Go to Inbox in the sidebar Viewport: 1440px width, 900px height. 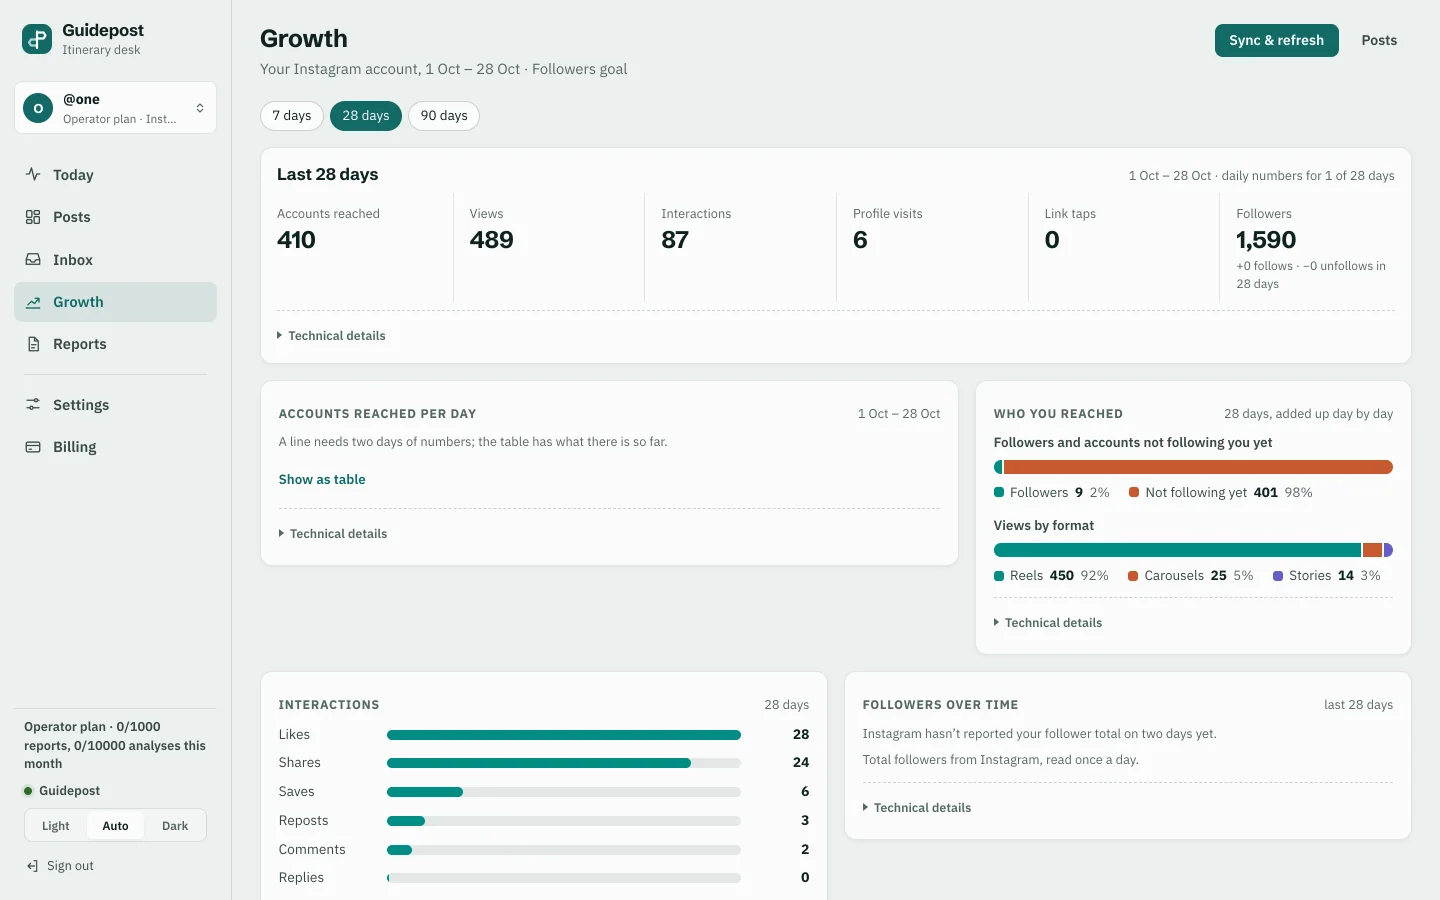point(116,260)
